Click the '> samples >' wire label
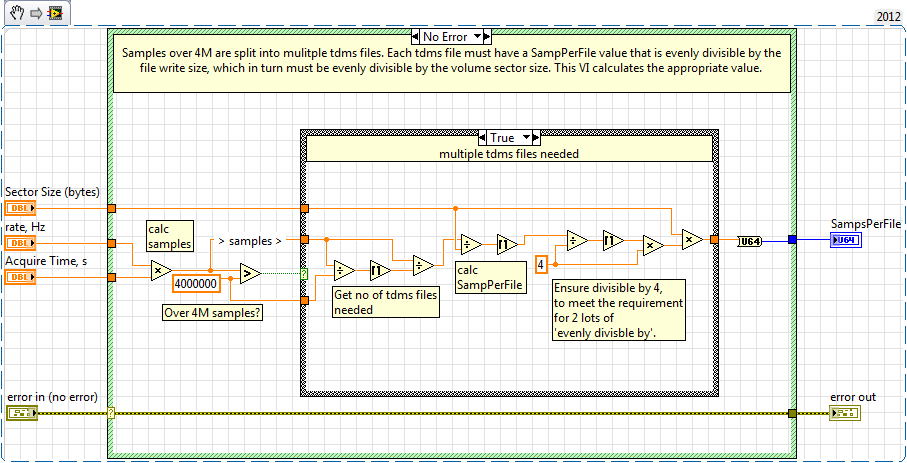The image size is (907, 463). [248, 241]
